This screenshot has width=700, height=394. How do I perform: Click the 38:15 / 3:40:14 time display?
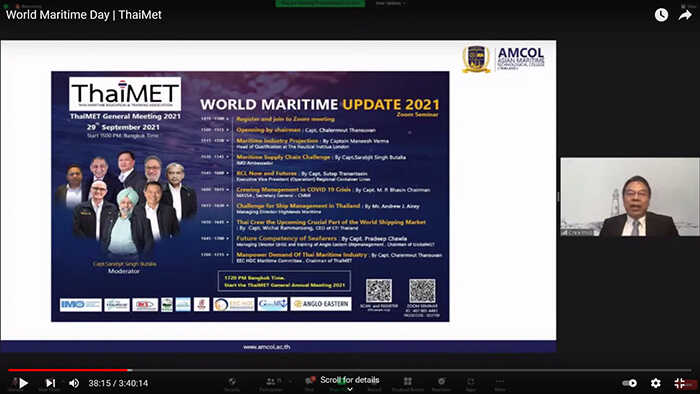tap(118, 383)
